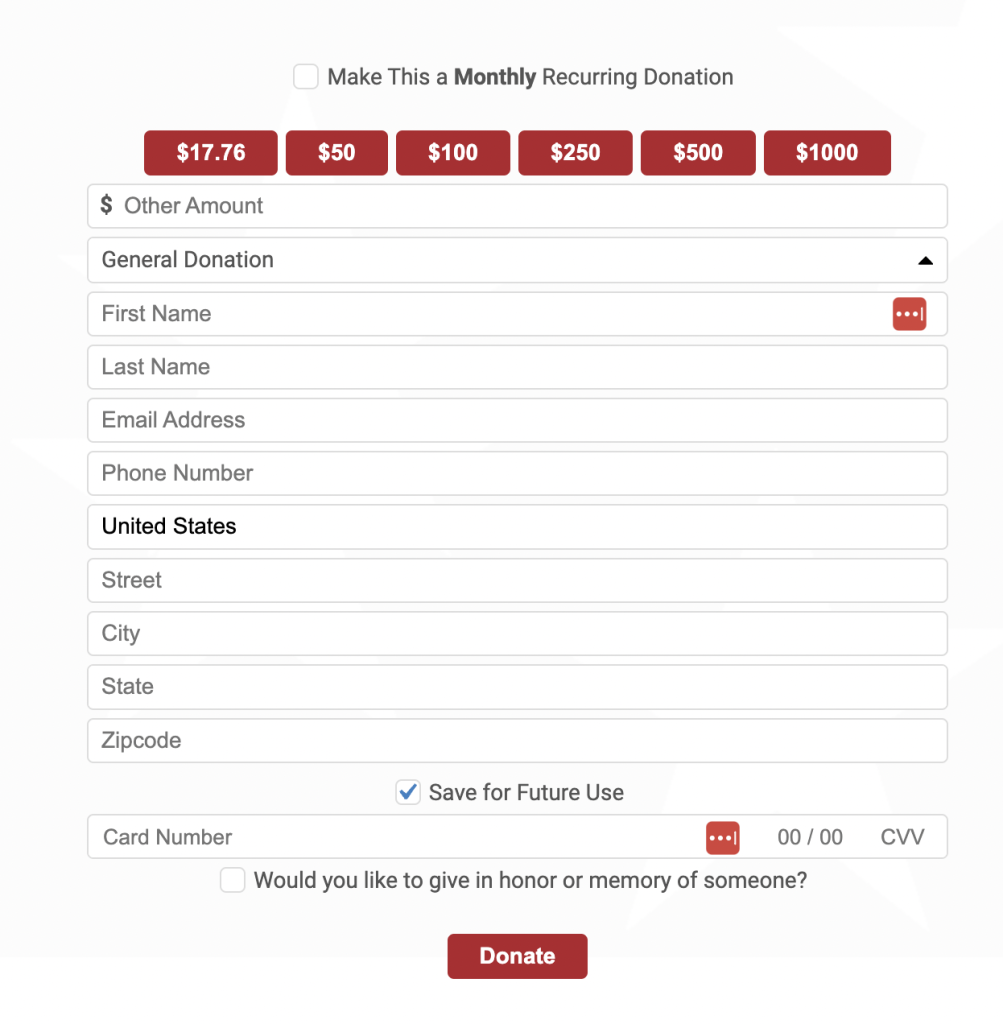Select the $250 donation amount

pyautogui.click(x=575, y=153)
